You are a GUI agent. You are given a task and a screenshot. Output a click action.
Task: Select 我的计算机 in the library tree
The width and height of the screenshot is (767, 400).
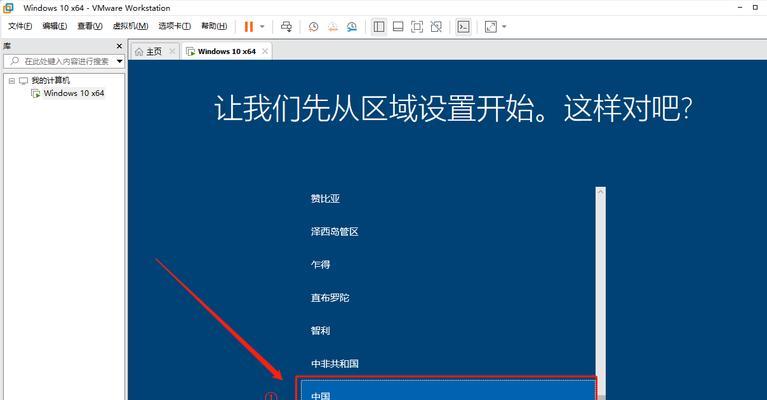coord(50,80)
